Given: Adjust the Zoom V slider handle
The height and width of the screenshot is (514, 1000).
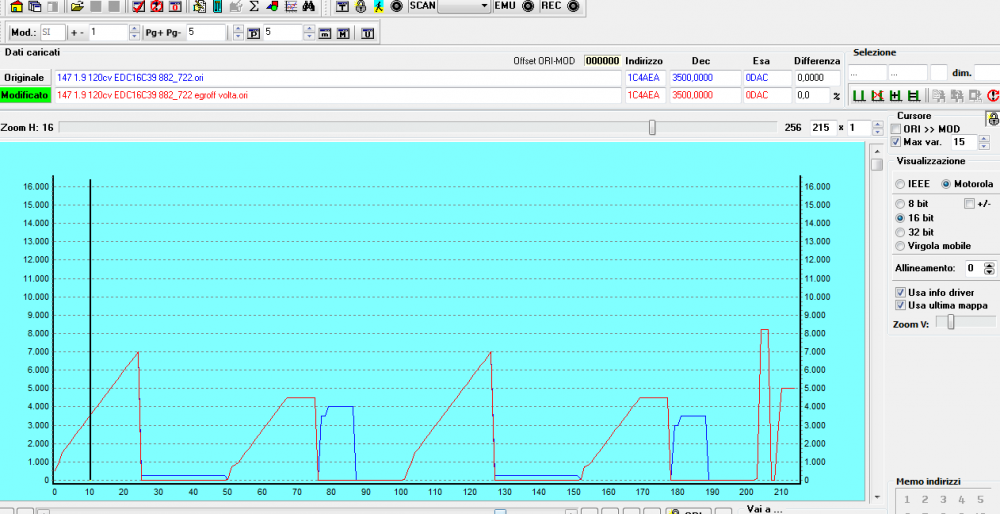Looking at the screenshot, I should pos(950,323).
